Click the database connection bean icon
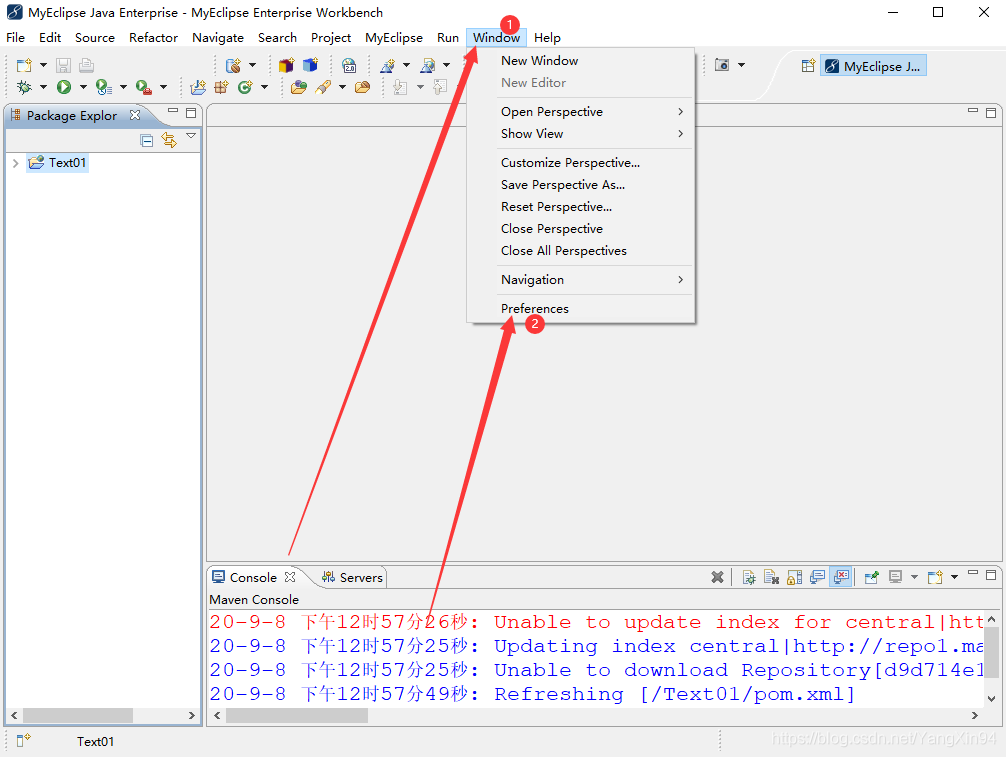Image resolution: width=1006 pixels, height=757 pixels. pyautogui.click(x=234, y=65)
